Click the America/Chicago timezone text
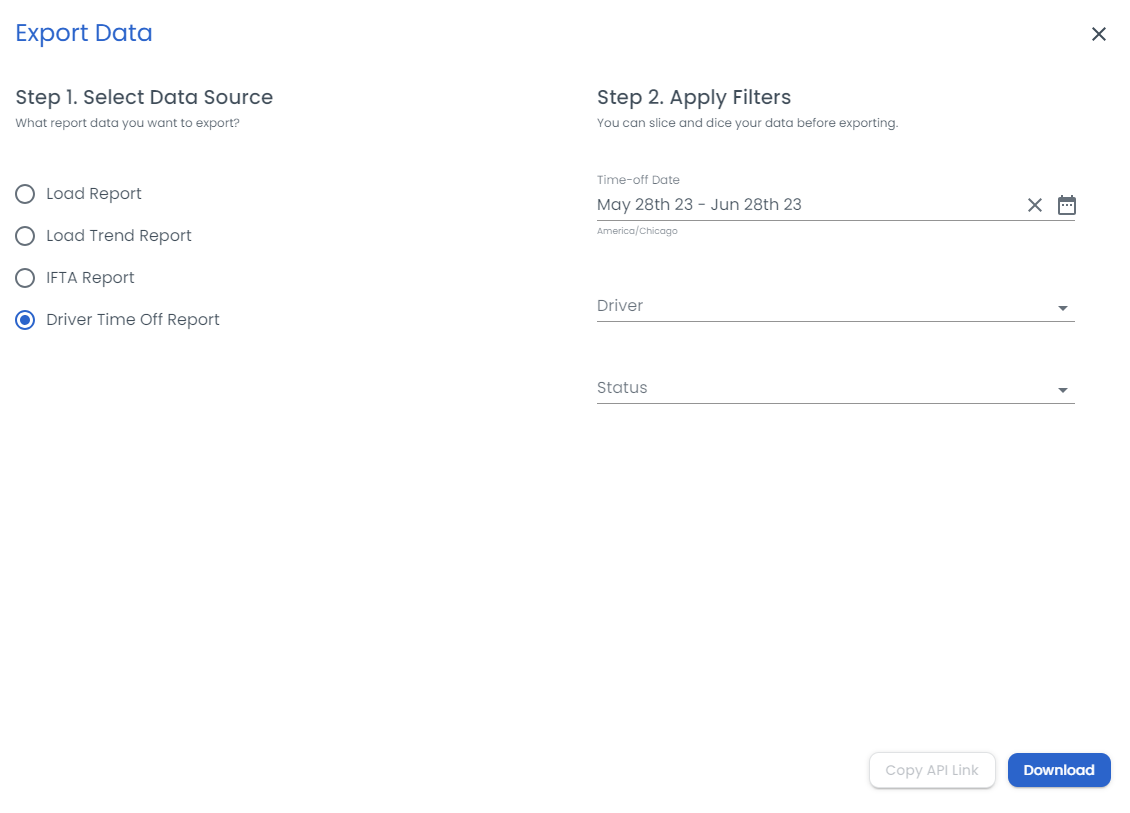The width and height of the screenshot is (1130, 813). pos(637,231)
